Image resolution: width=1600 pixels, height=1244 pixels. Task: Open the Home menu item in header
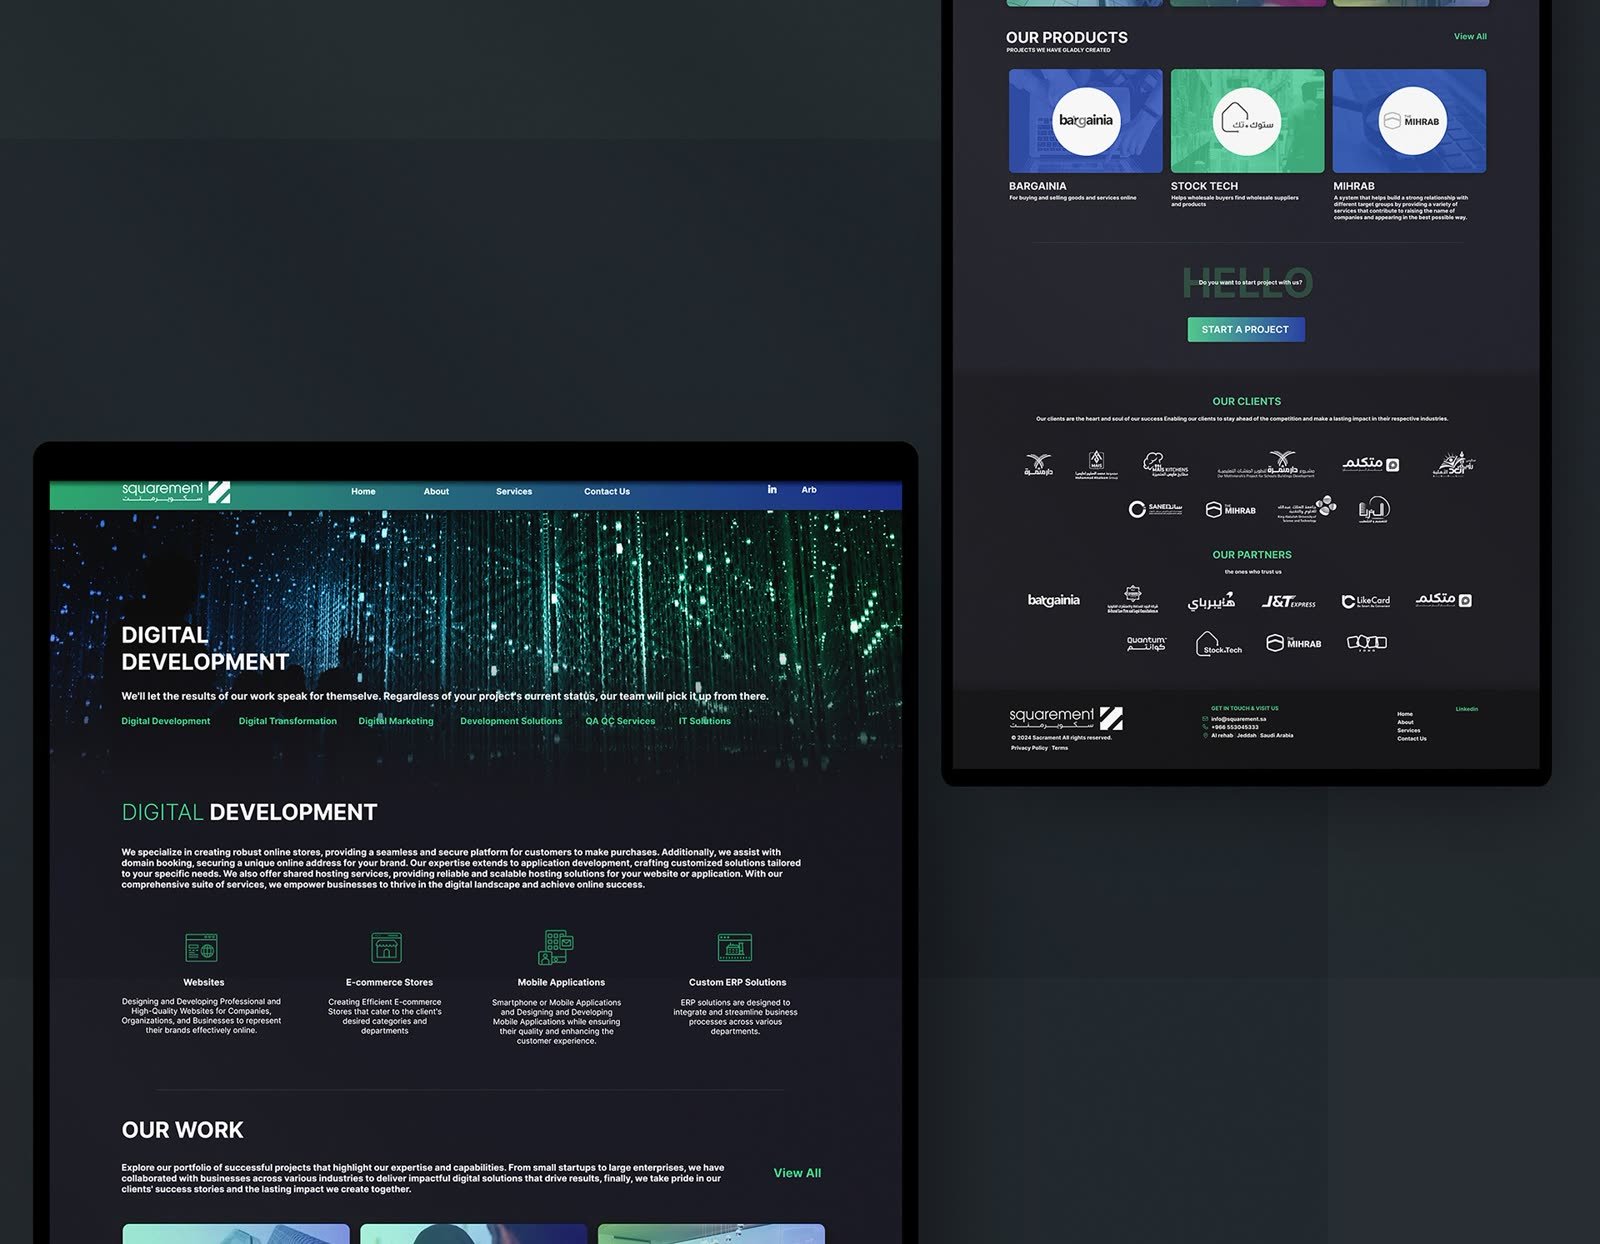click(x=363, y=491)
